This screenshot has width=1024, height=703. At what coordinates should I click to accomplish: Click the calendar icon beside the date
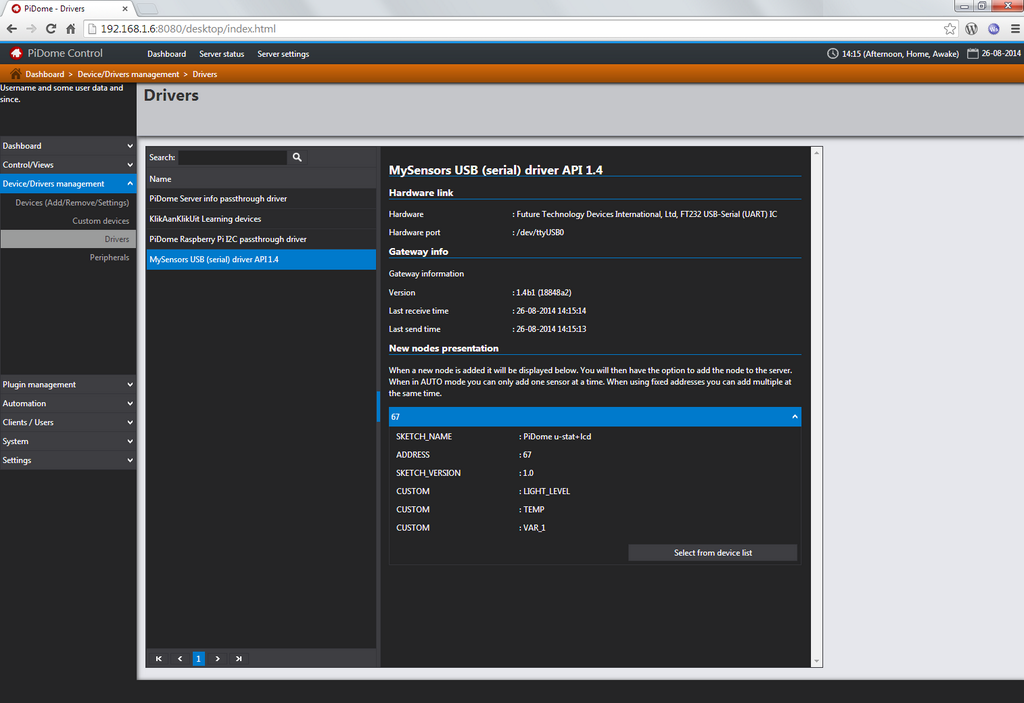coord(972,54)
